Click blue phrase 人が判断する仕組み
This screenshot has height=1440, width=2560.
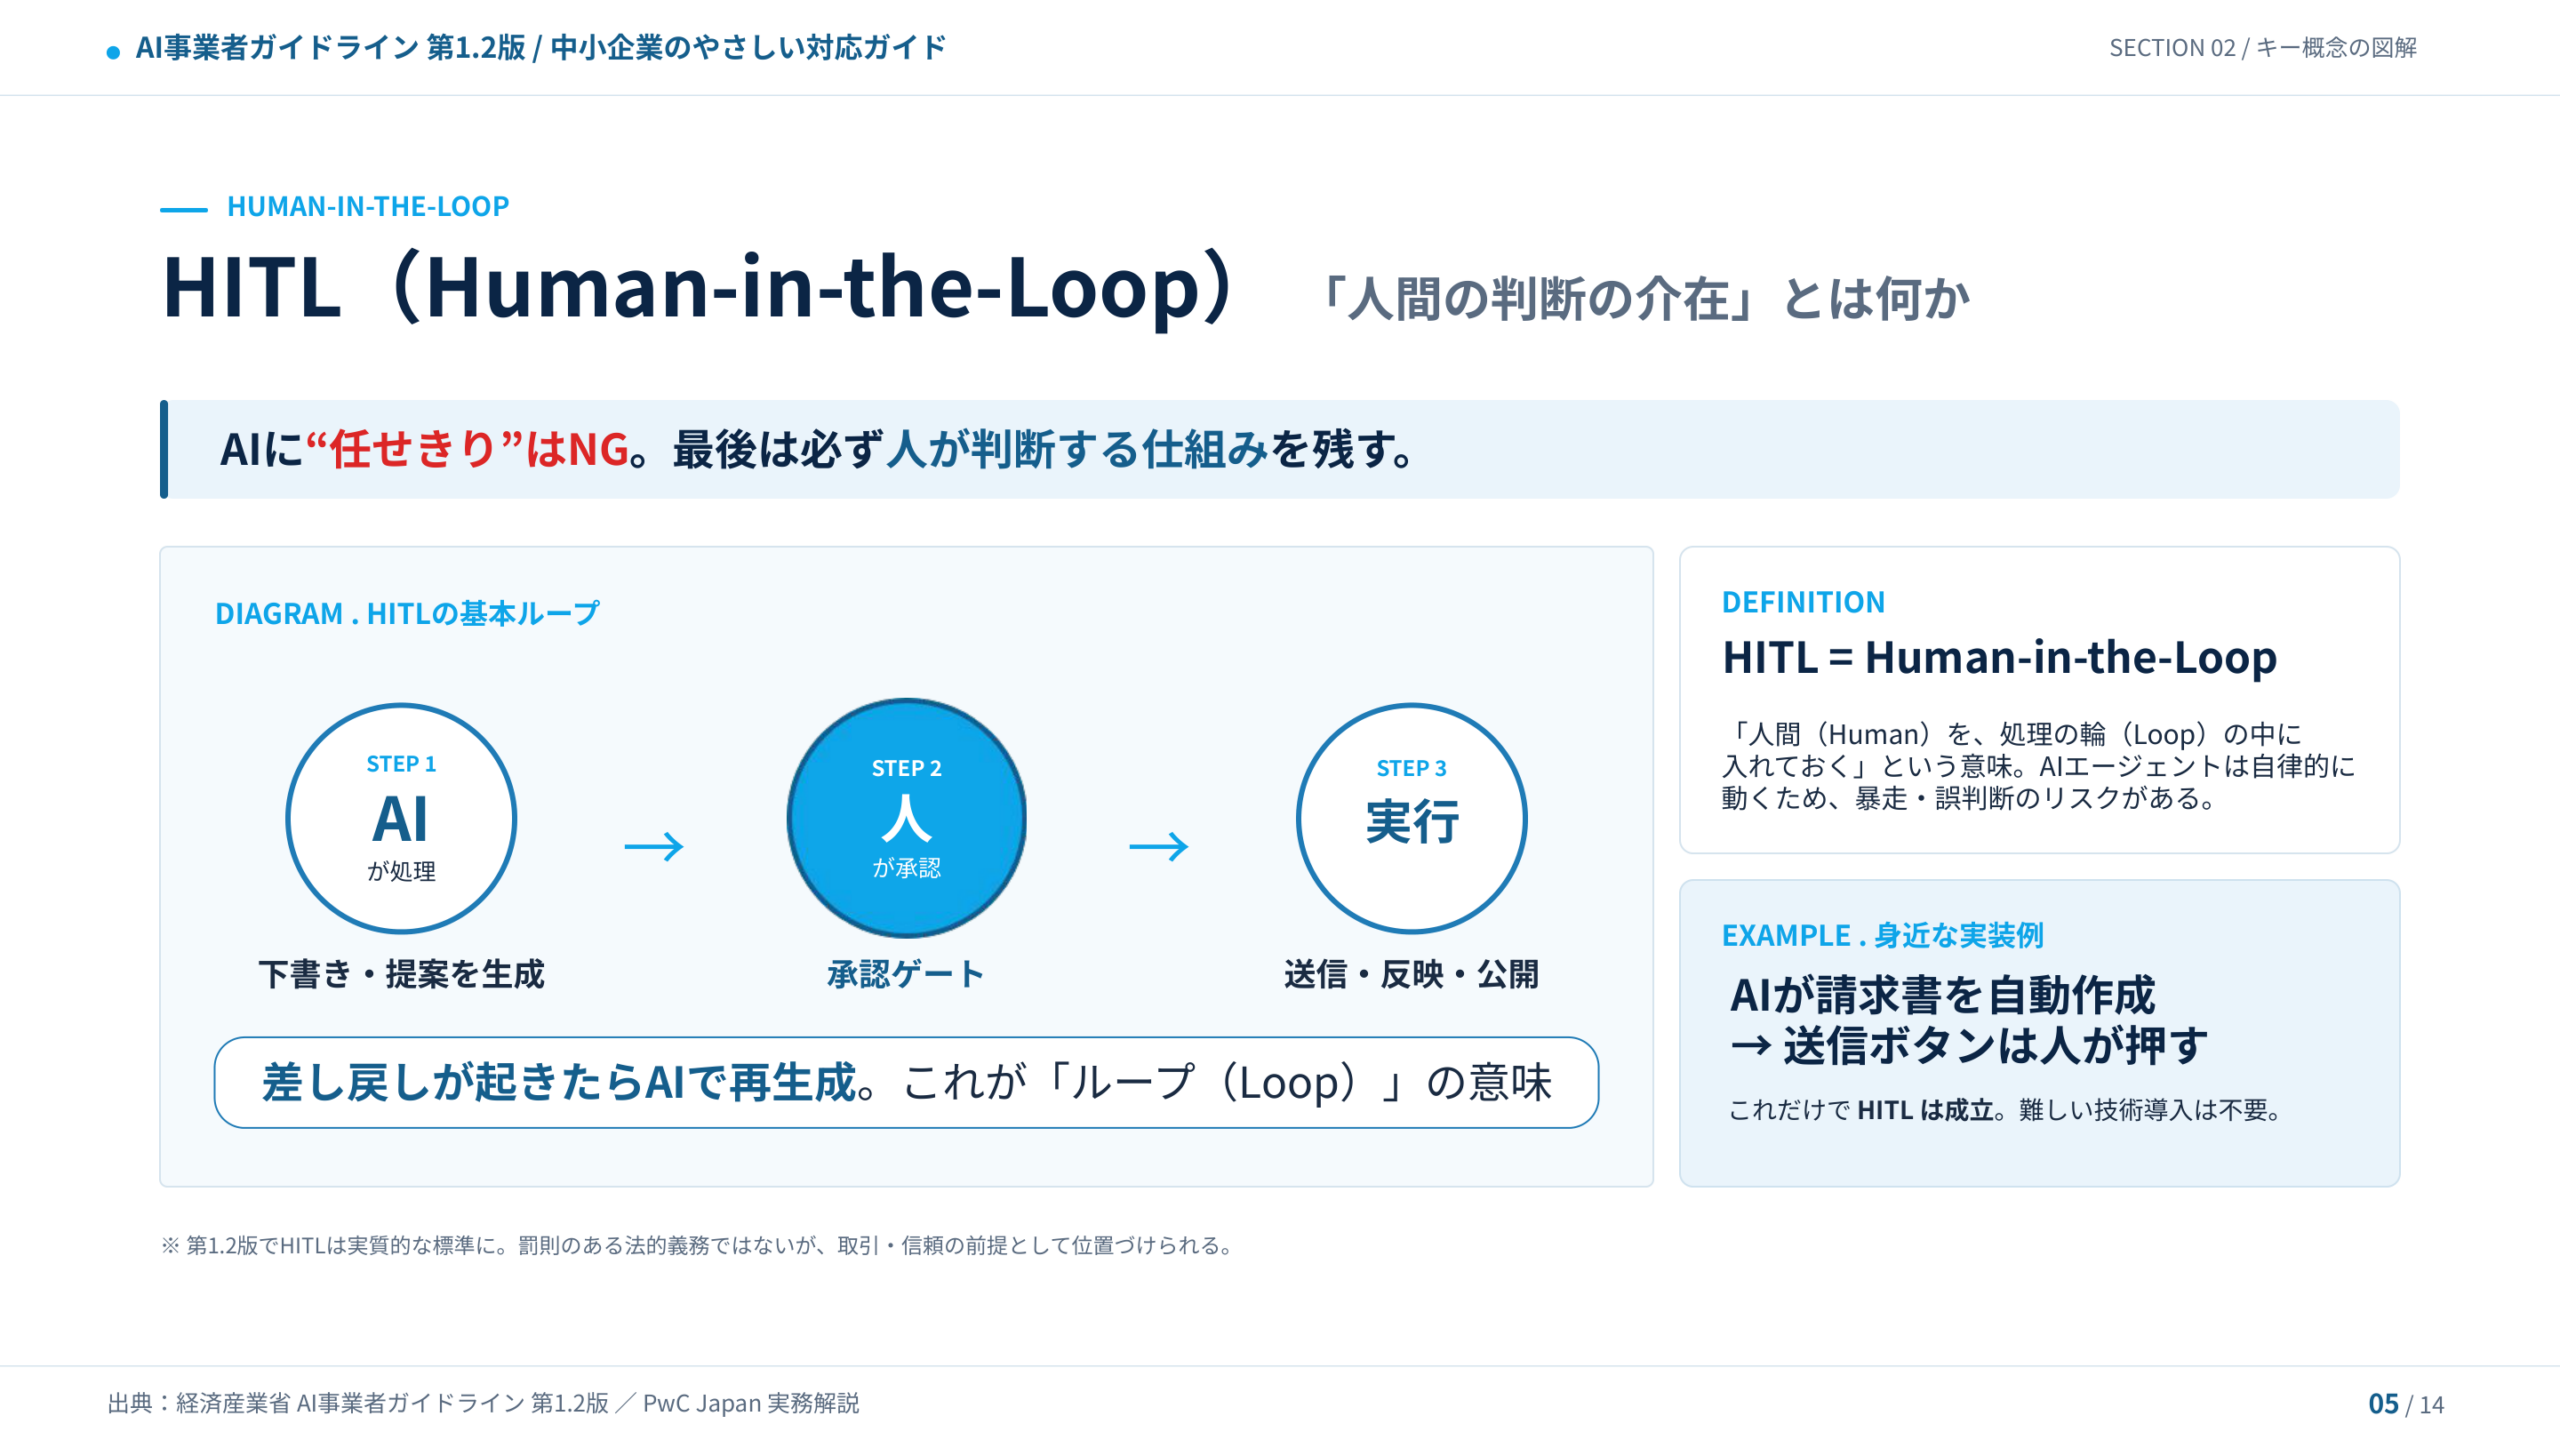pos(1077,449)
